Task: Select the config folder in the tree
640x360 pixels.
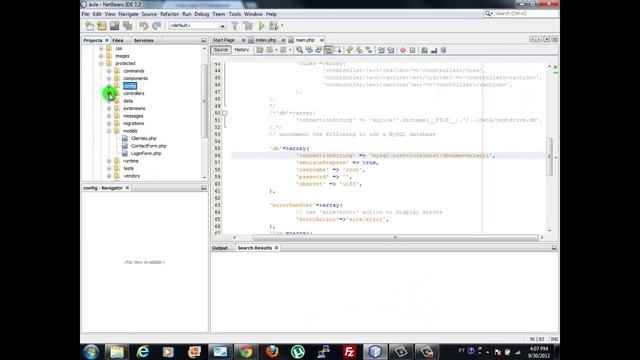Action: tap(130, 86)
